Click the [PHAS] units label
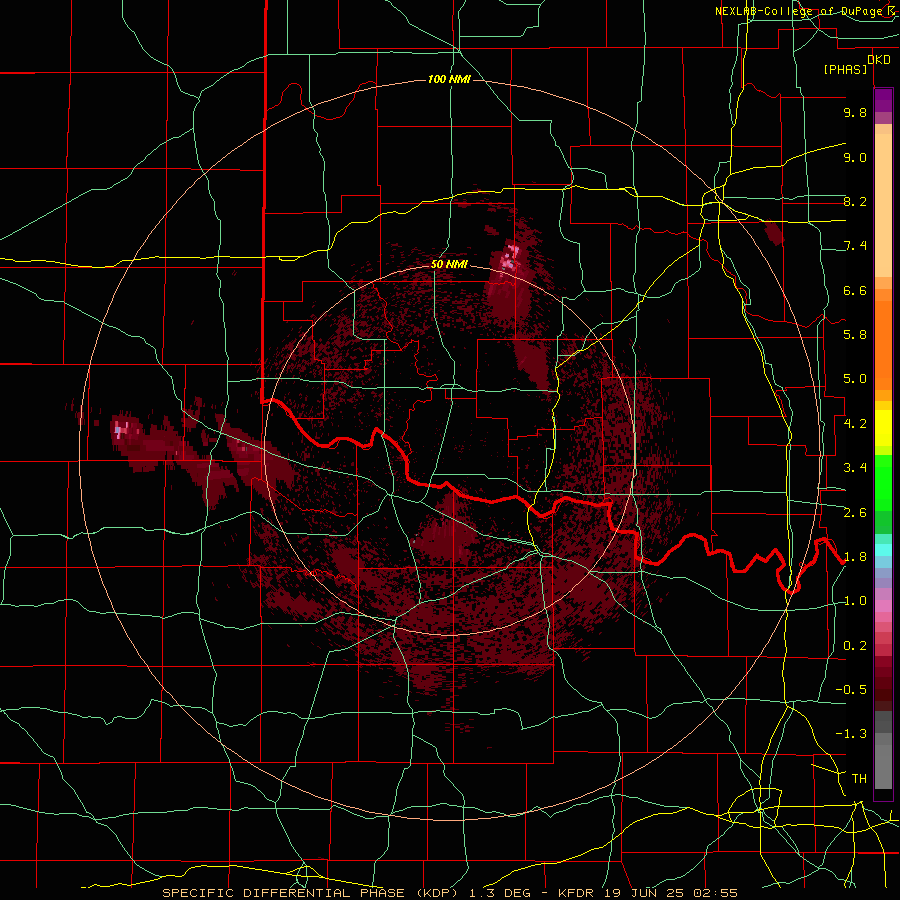 (845, 69)
